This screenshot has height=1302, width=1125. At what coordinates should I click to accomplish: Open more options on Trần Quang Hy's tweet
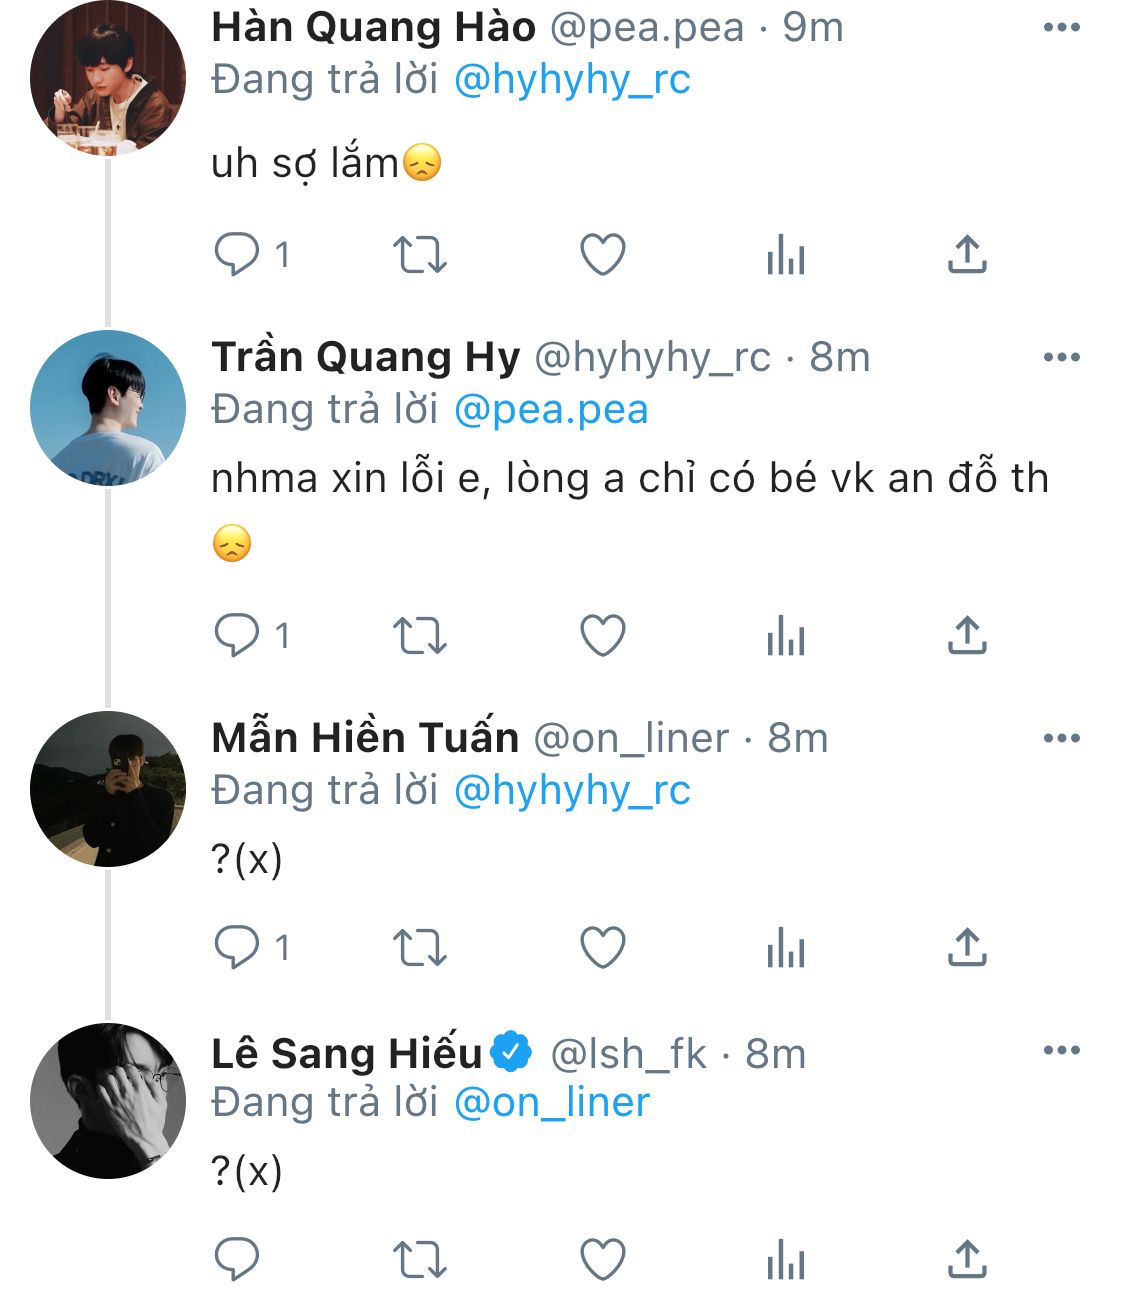[1061, 357]
